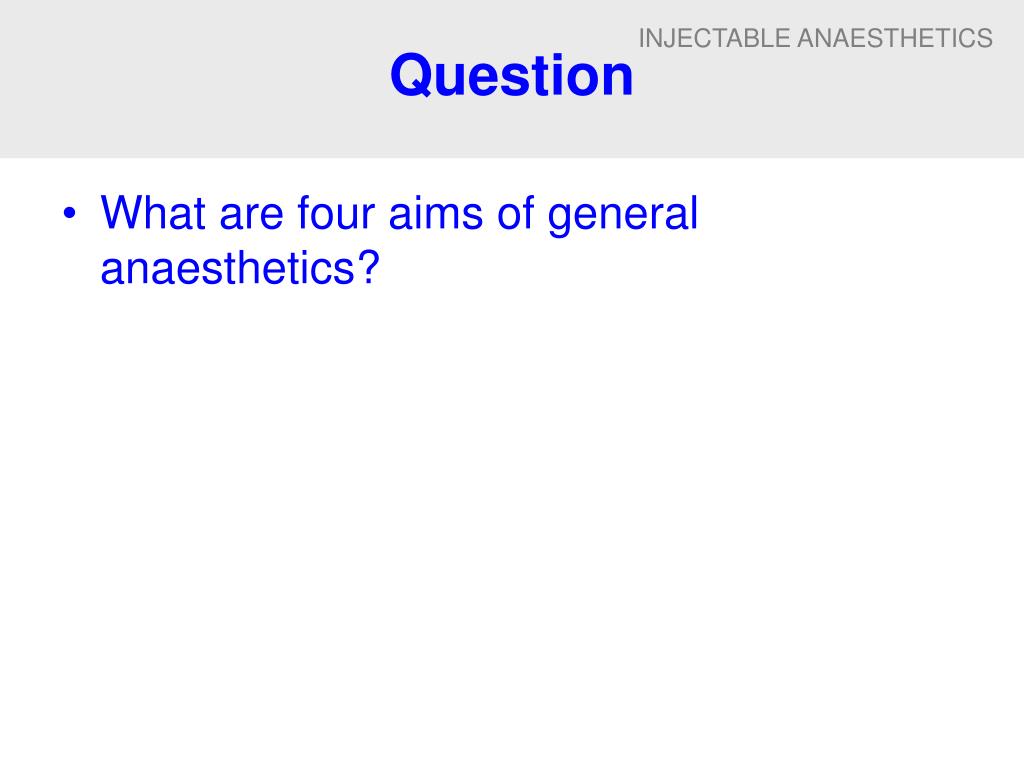Viewport: 1024px width, 768px height.
Task: Click the word "are" in the bullet
Action: click(251, 216)
